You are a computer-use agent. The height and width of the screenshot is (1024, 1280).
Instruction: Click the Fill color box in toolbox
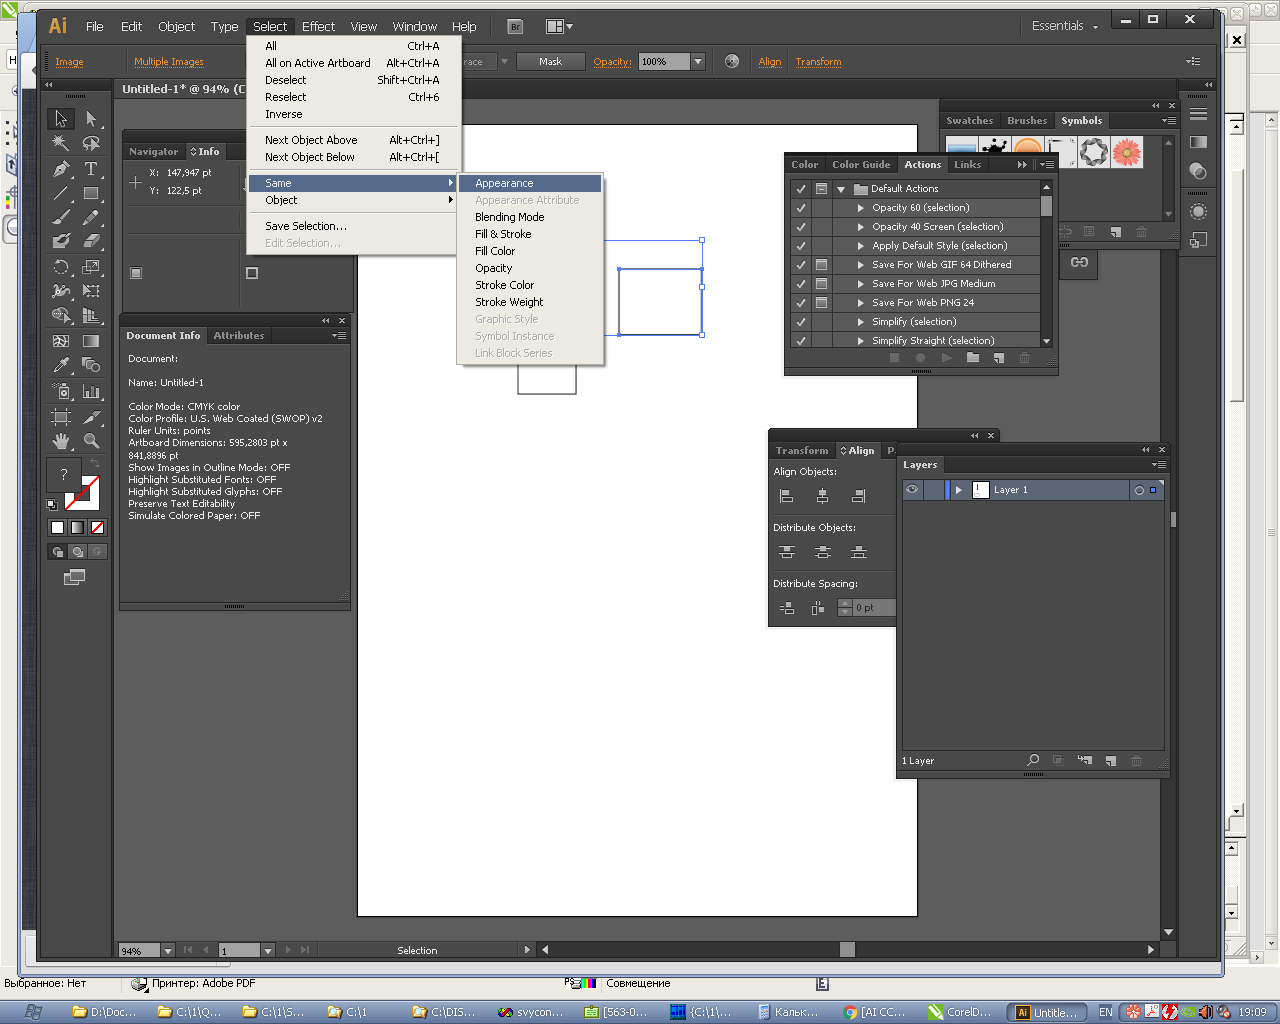pos(64,474)
